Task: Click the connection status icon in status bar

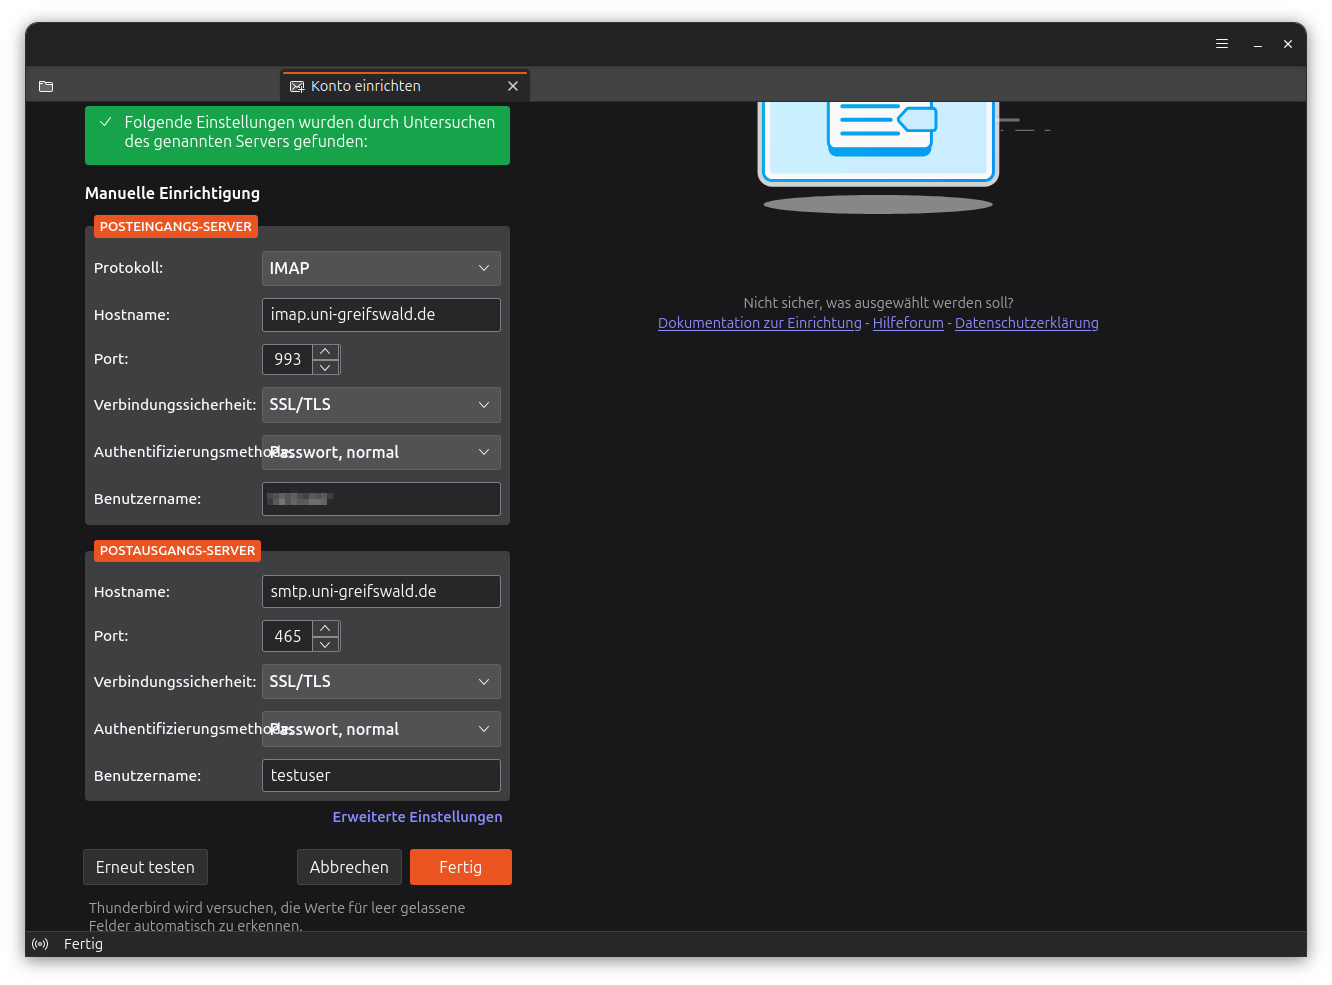Action: tap(40, 944)
